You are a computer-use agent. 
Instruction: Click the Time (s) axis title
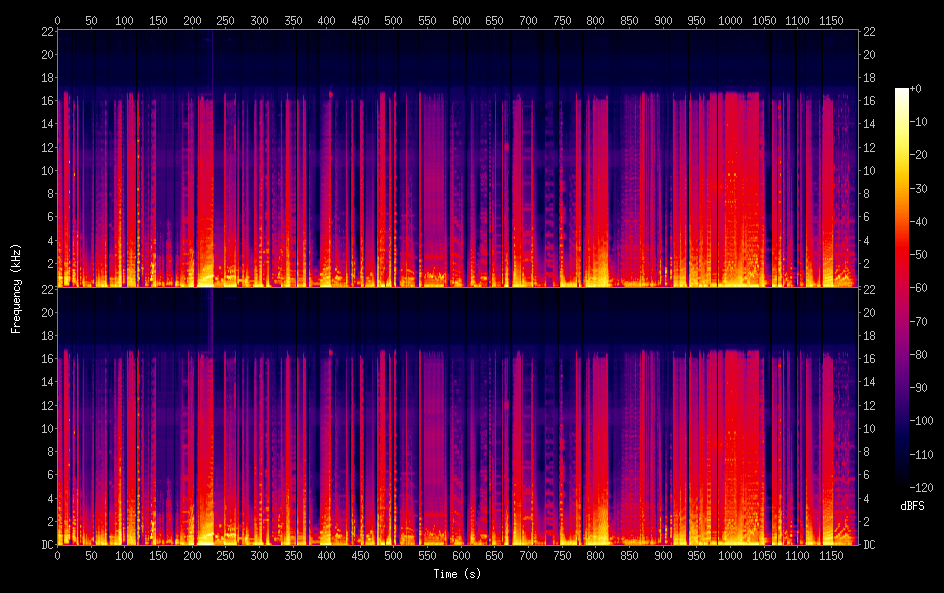click(458, 574)
